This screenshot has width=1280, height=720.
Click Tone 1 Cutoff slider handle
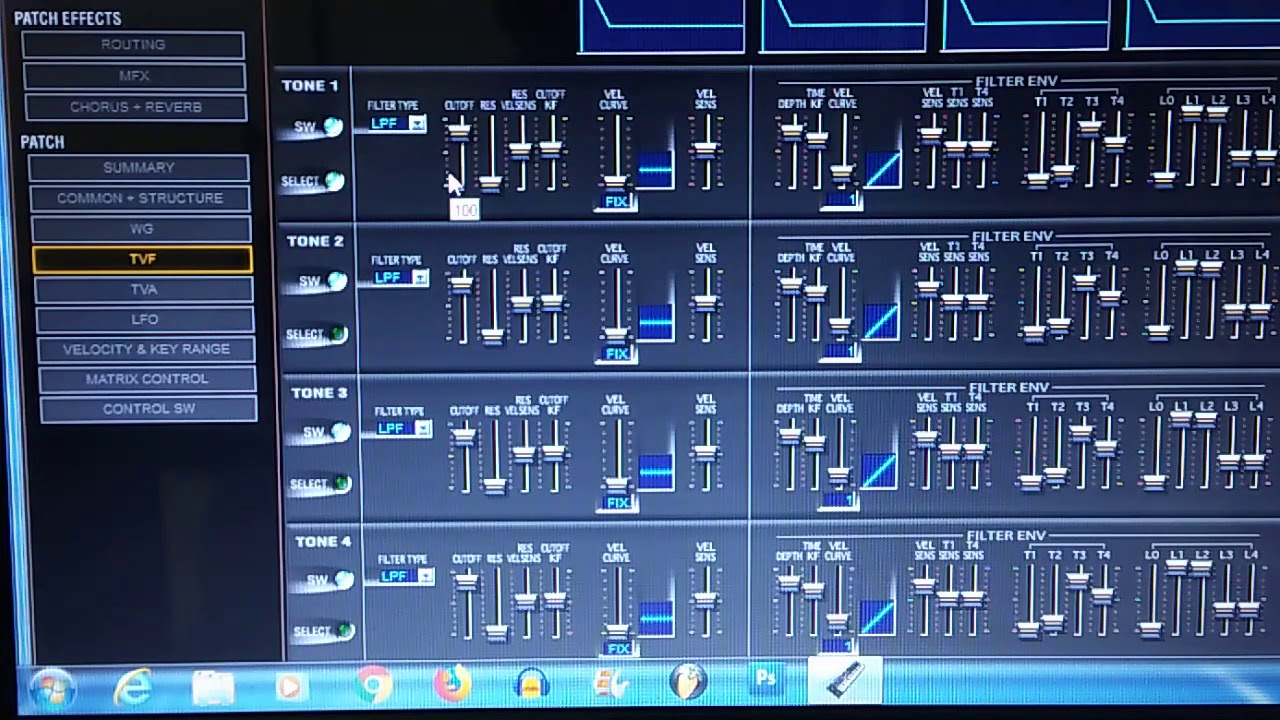(458, 130)
